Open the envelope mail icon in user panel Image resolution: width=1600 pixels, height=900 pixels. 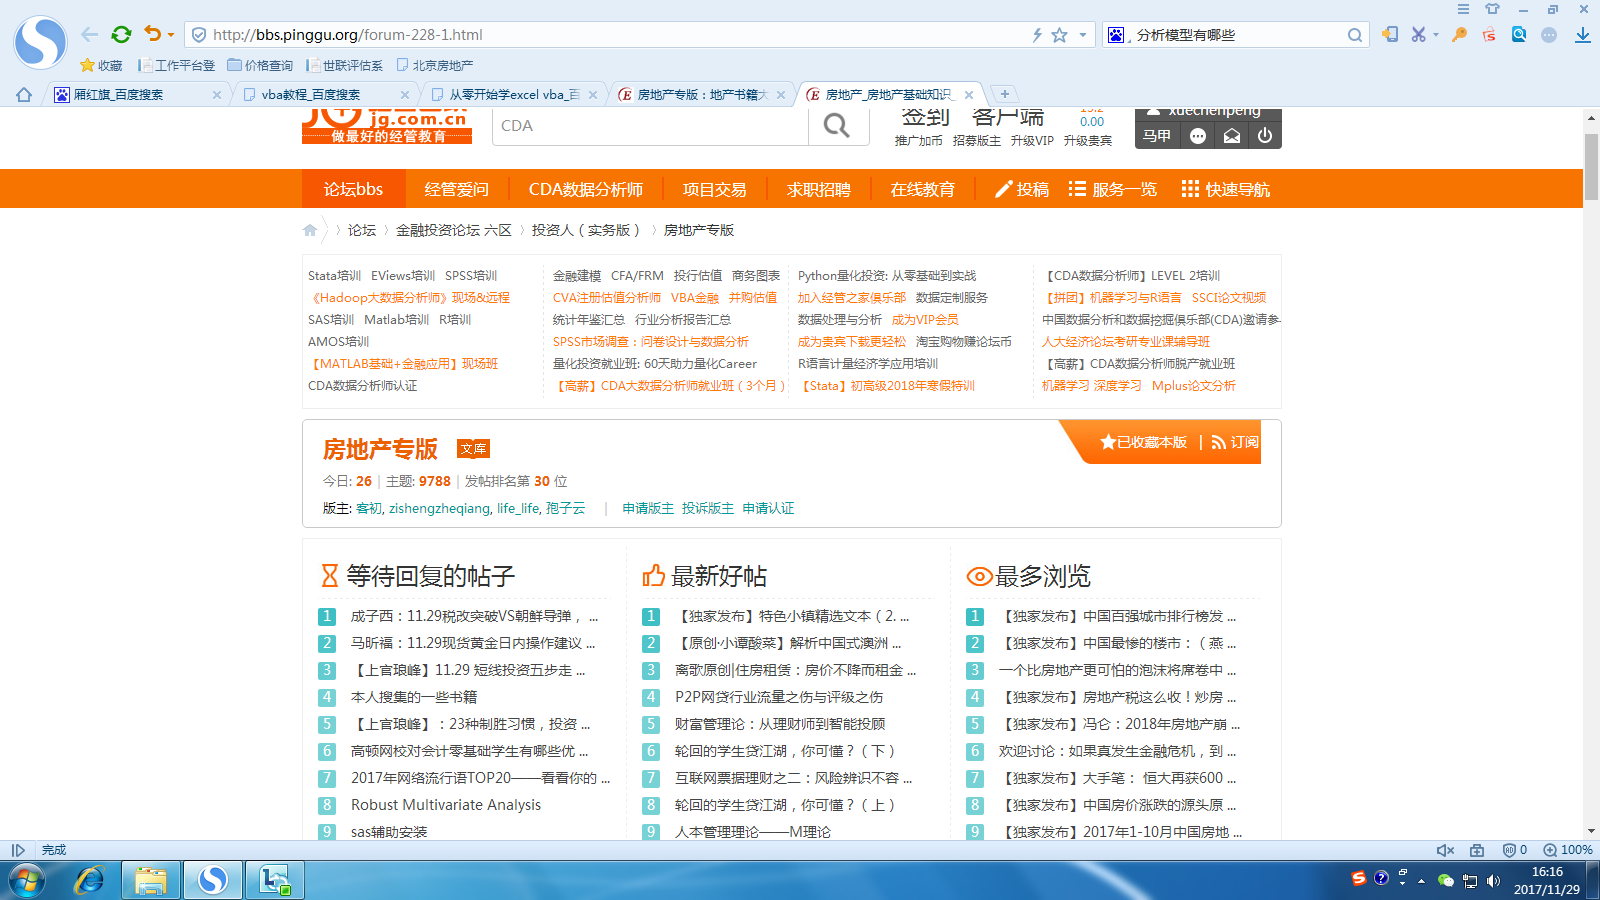point(1232,136)
